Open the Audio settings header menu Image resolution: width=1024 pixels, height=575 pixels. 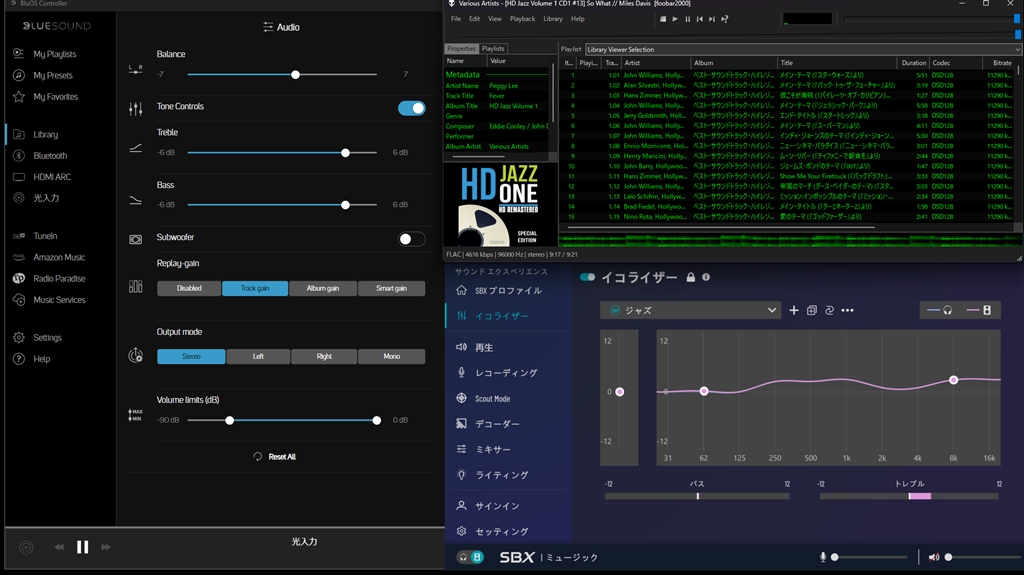pos(281,27)
